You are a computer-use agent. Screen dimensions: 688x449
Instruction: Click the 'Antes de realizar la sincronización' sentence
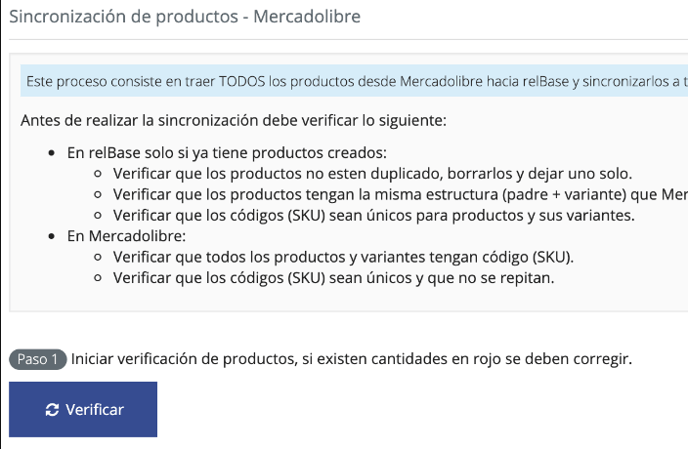[x=233, y=120]
